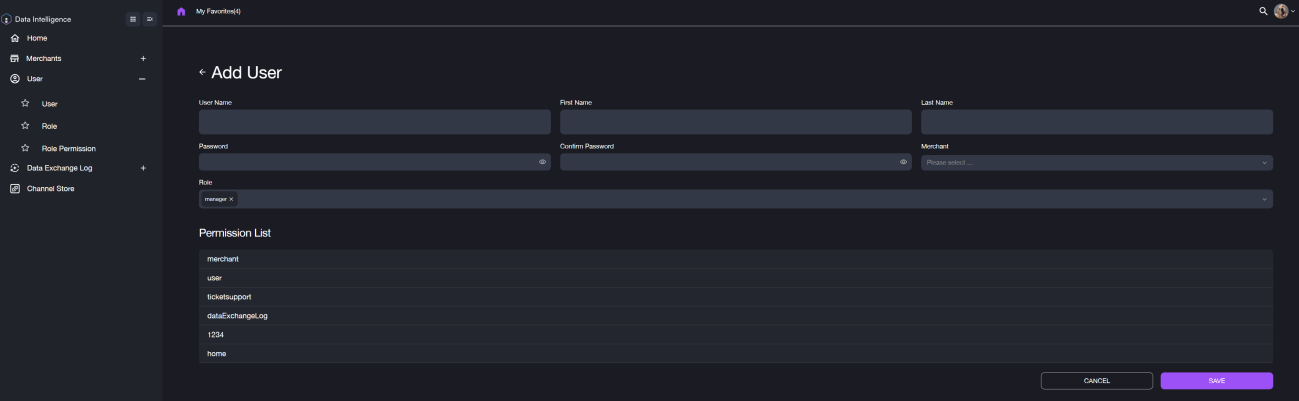The height and width of the screenshot is (401, 1299).
Task: Click the SAVE button
Action: pyautogui.click(x=1216, y=381)
